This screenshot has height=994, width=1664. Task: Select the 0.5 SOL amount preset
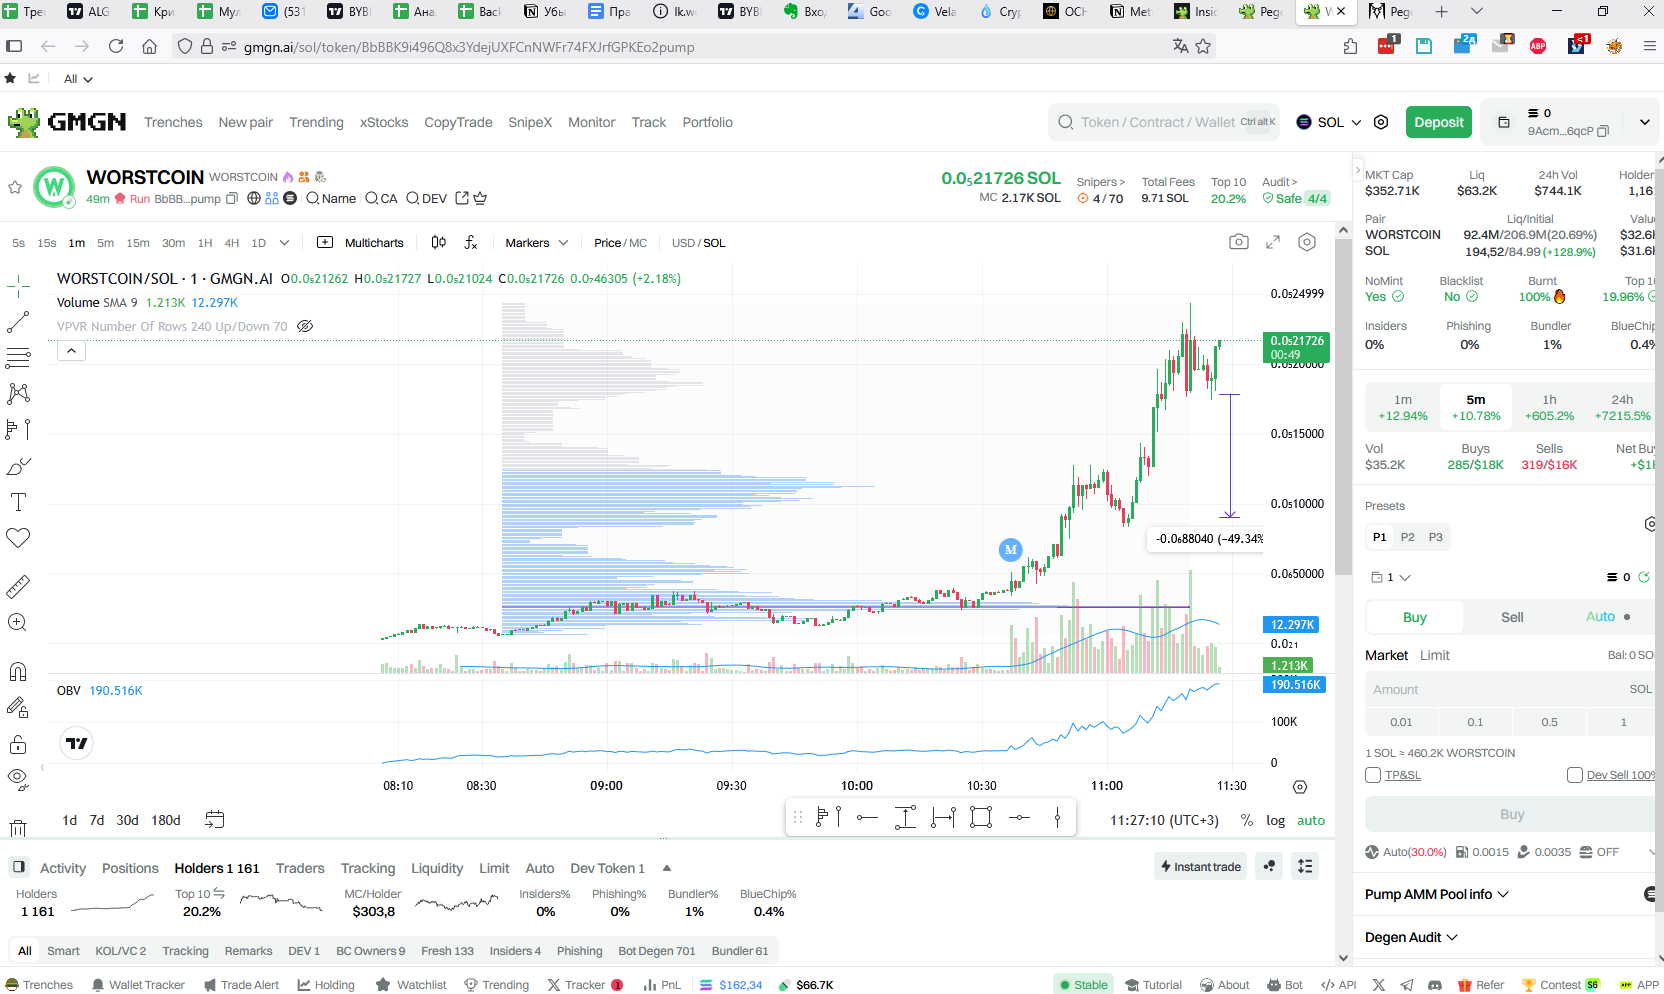[x=1549, y=722]
